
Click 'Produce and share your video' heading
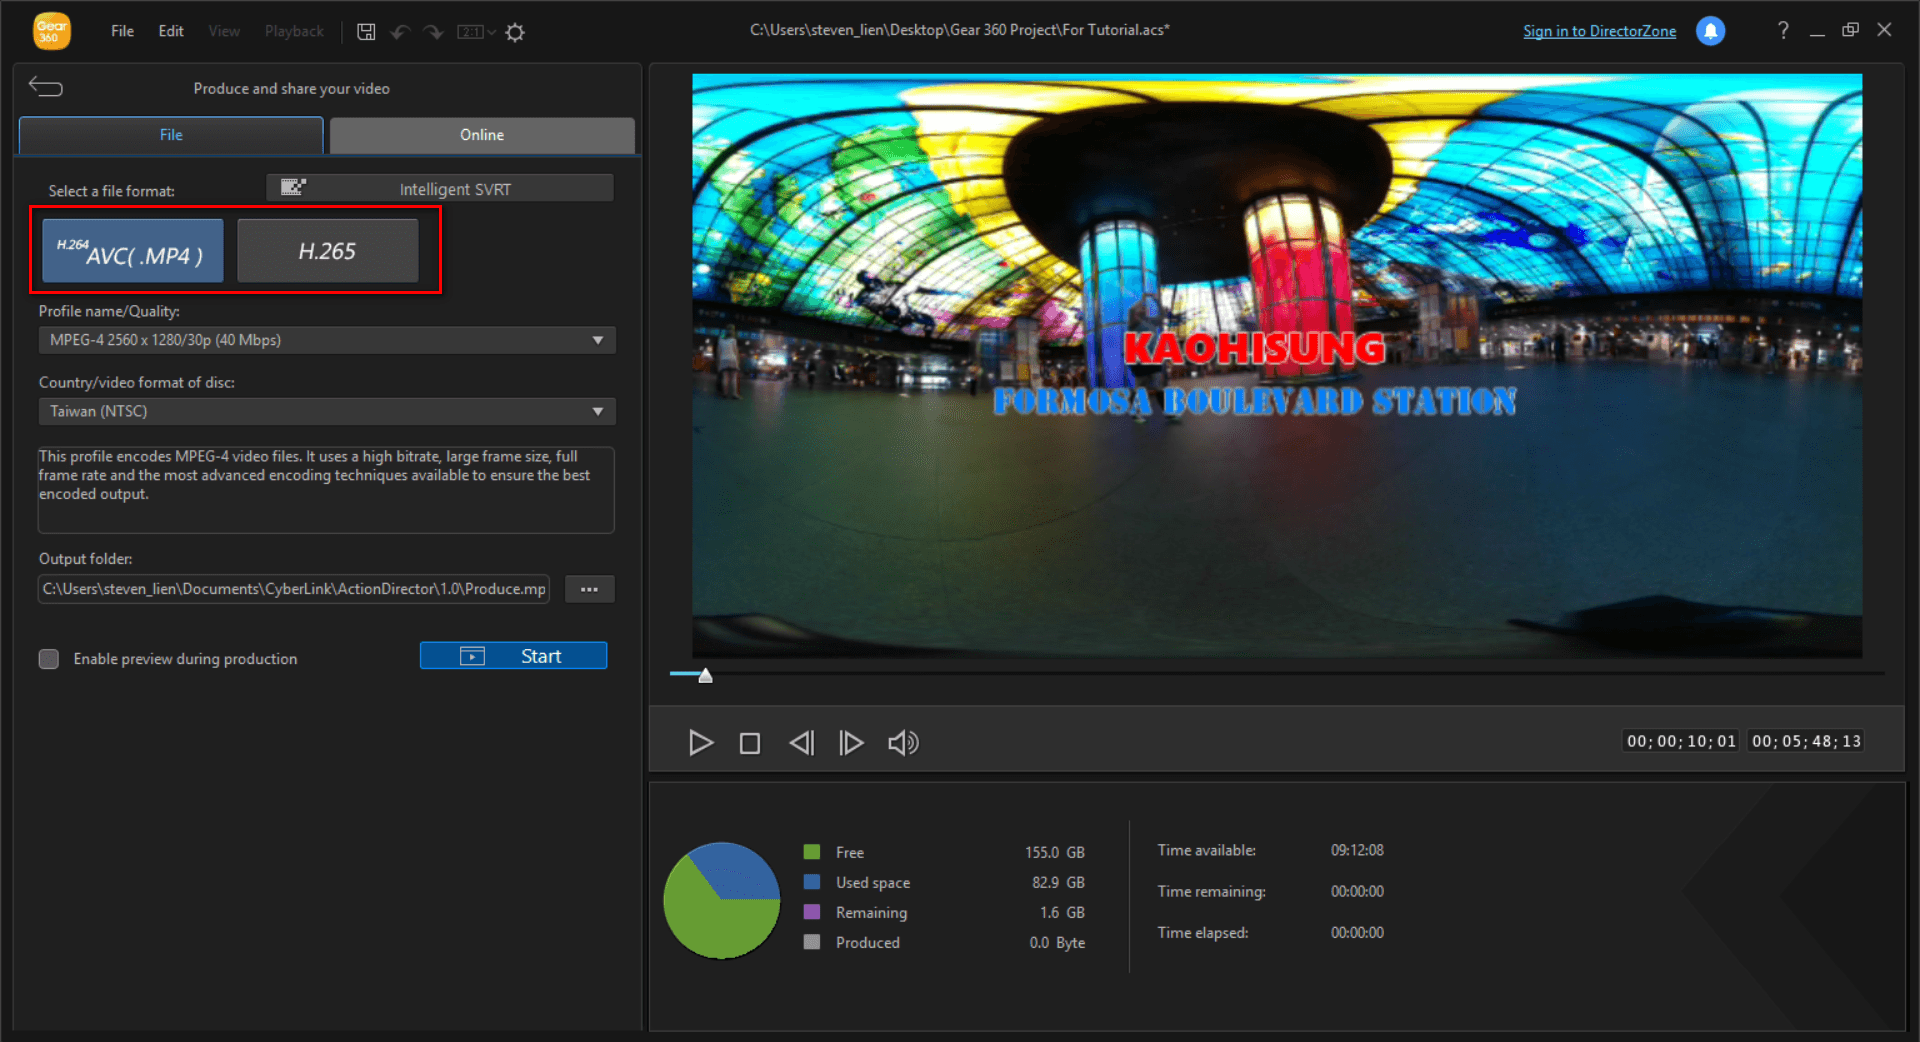coord(291,88)
